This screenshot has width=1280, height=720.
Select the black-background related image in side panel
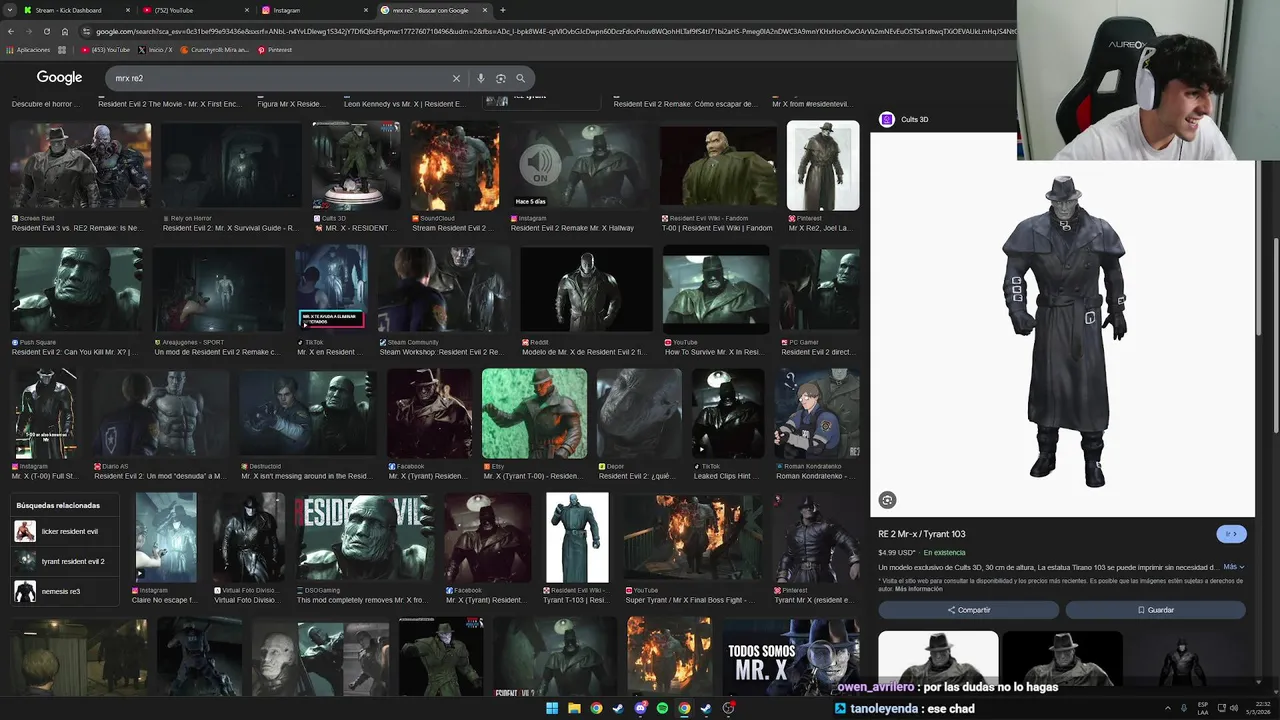point(1062,658)
